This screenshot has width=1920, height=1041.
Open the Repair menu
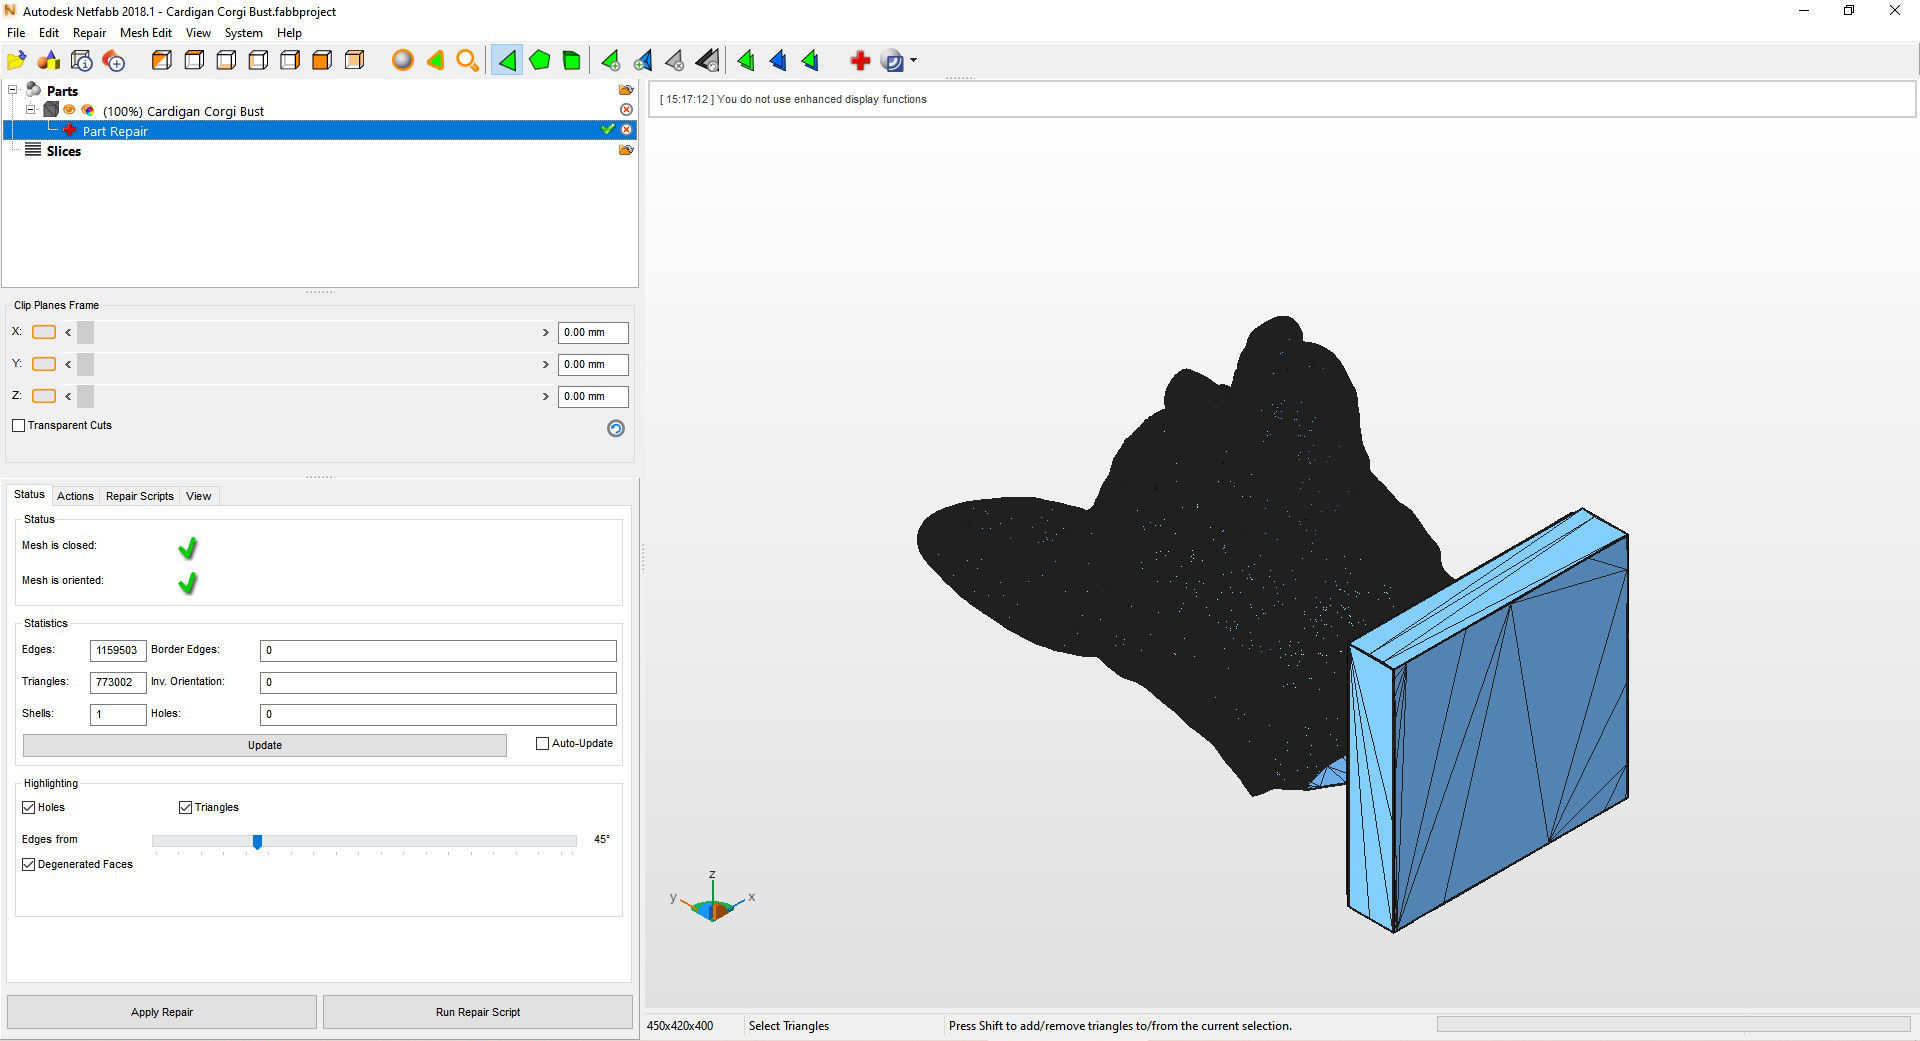tap(89, 33)
